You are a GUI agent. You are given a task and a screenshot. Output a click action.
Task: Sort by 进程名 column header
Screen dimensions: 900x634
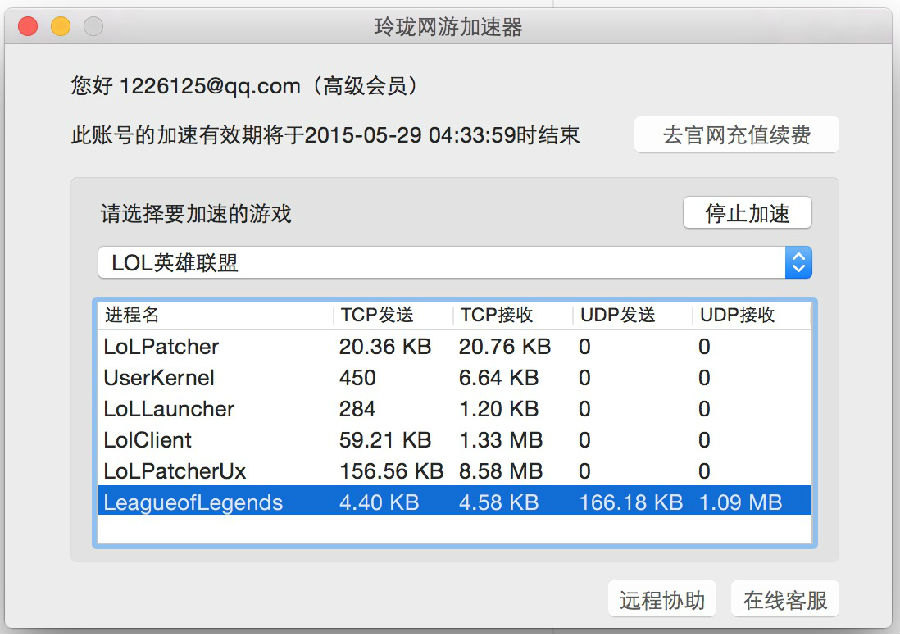215,315
